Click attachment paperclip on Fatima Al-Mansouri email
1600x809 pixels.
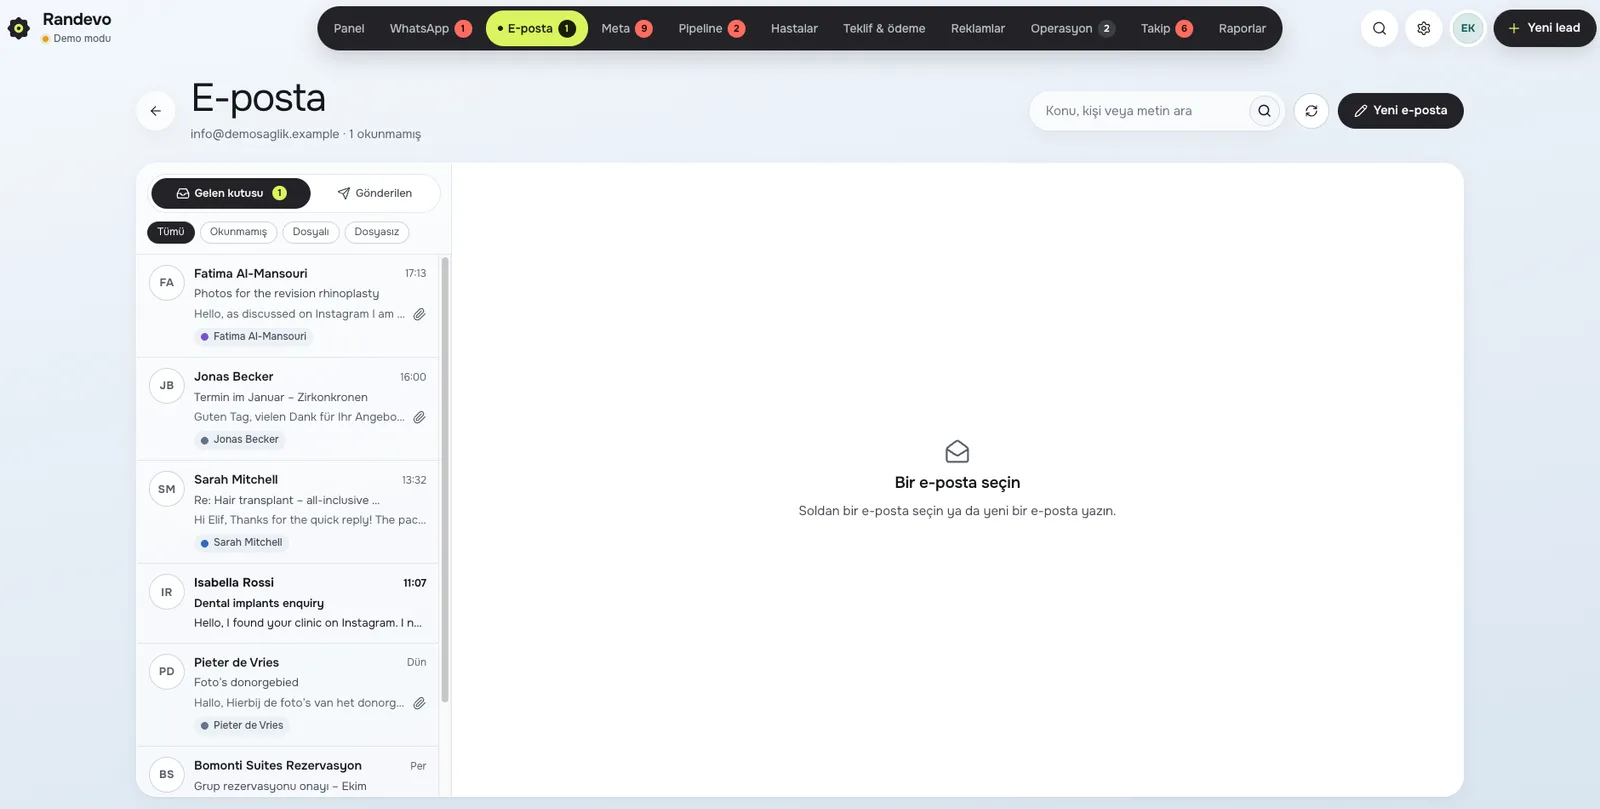(419, 314)
